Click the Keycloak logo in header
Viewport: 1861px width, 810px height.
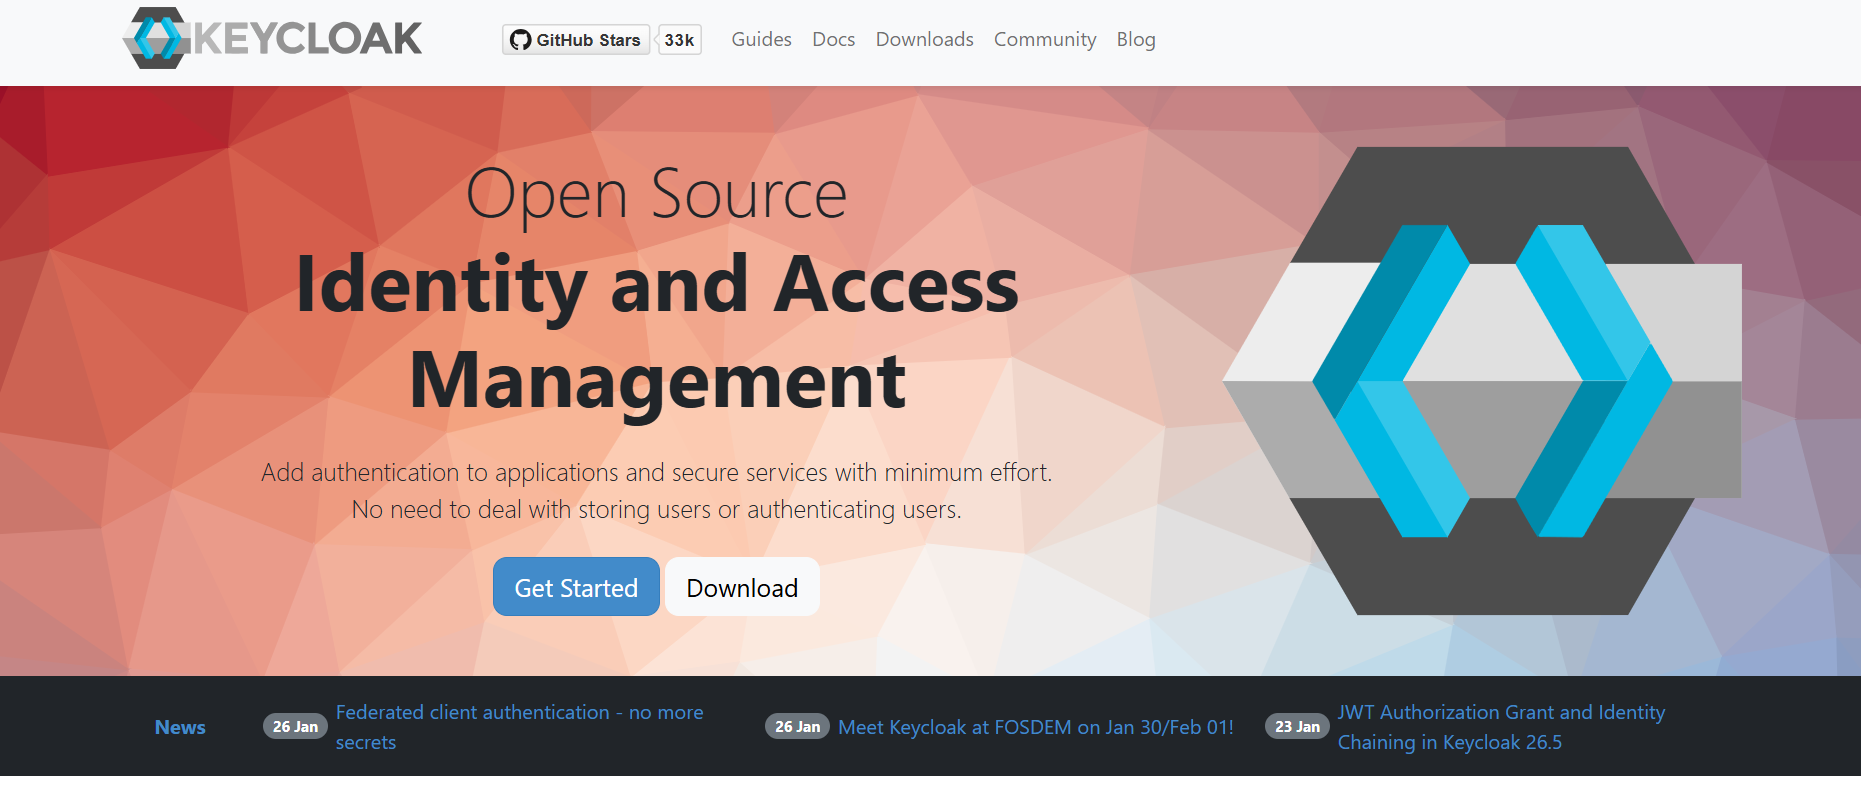point(272,39)
